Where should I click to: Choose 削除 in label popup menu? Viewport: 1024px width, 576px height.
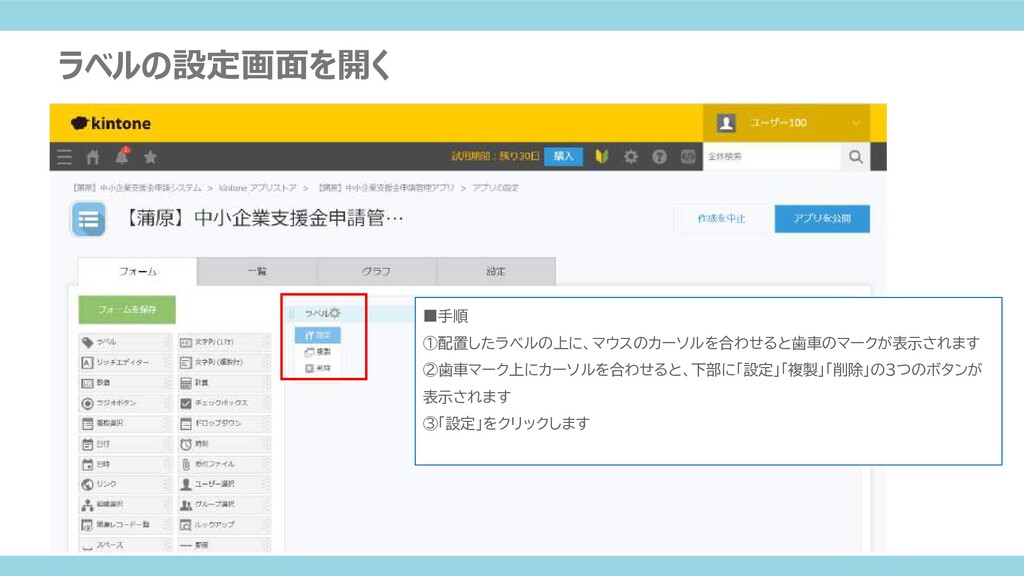[317, 368]
